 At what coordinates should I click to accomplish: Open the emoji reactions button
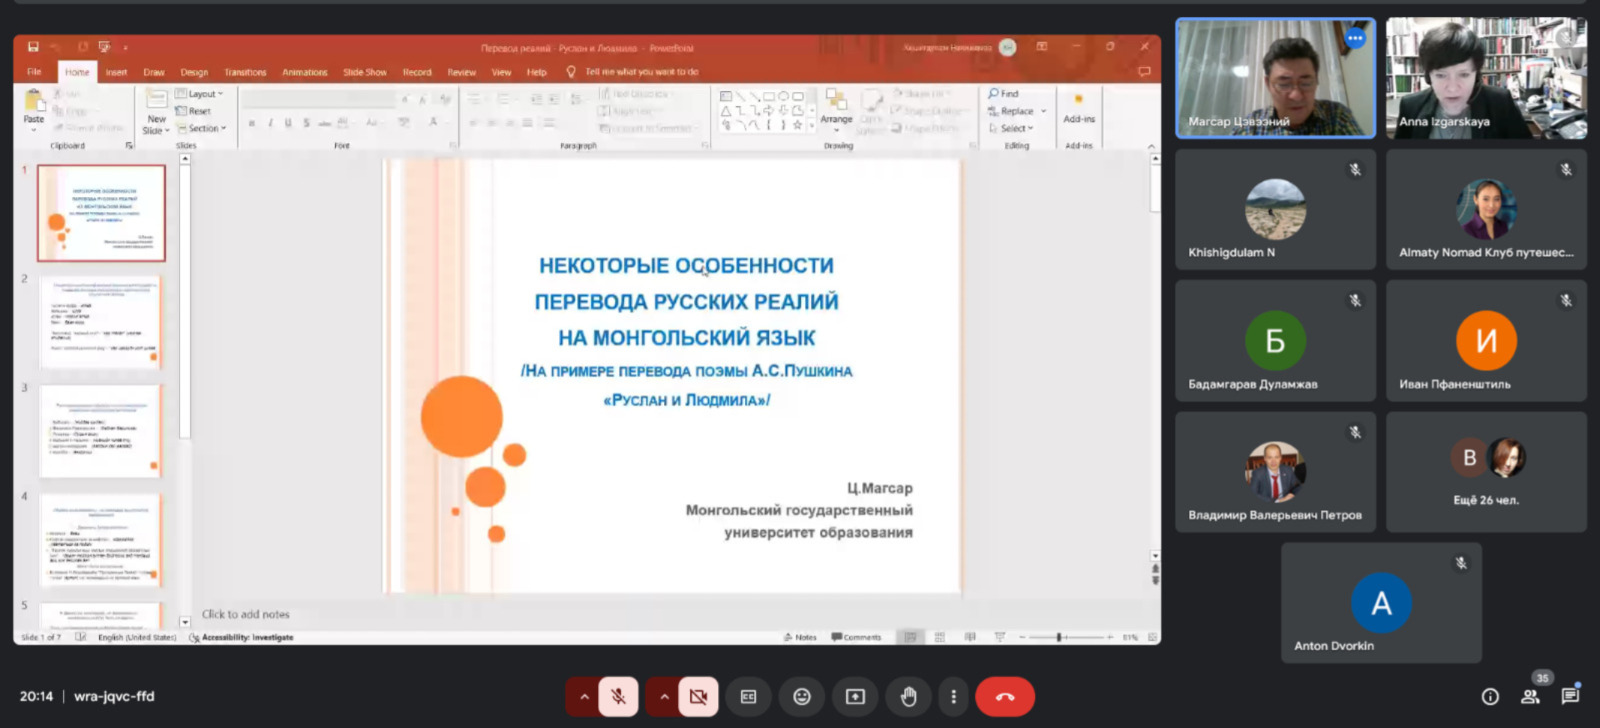point(801,697)
